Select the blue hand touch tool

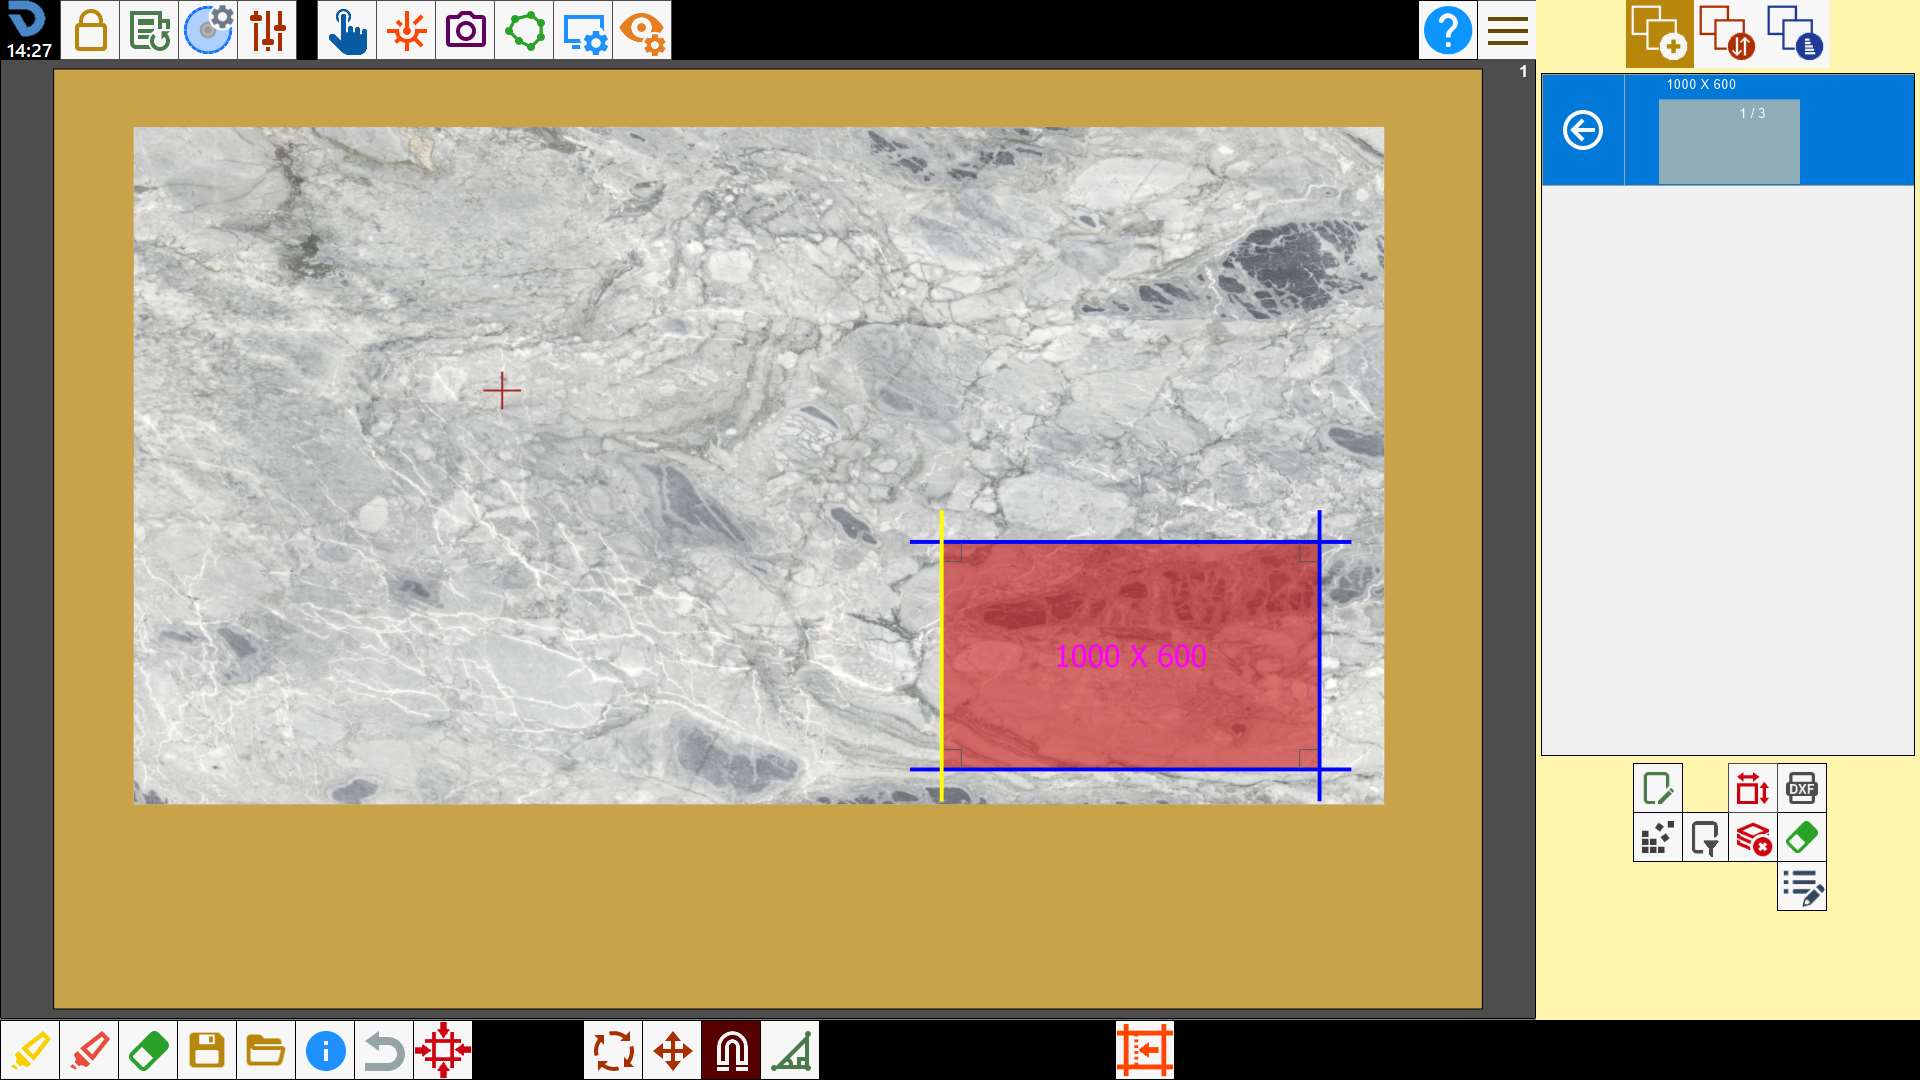tap(347, 30)
